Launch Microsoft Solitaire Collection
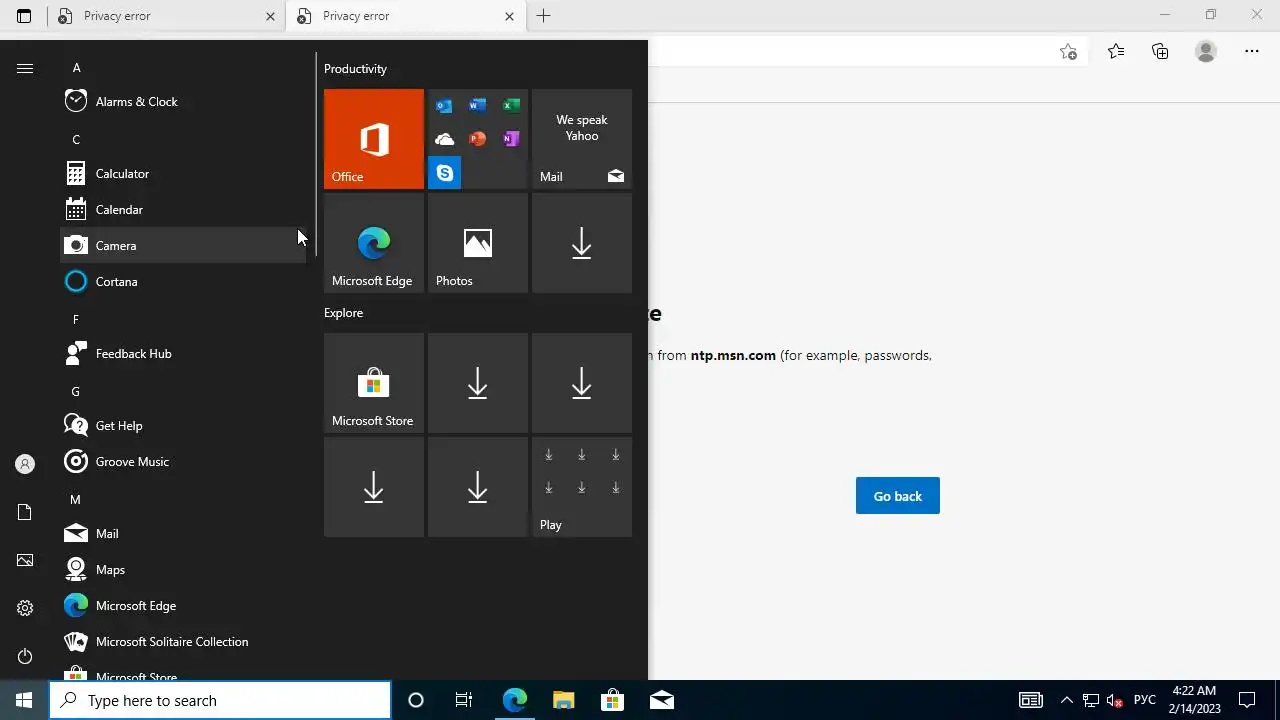This screenshot has height=720, width=1280. (183, 641)
